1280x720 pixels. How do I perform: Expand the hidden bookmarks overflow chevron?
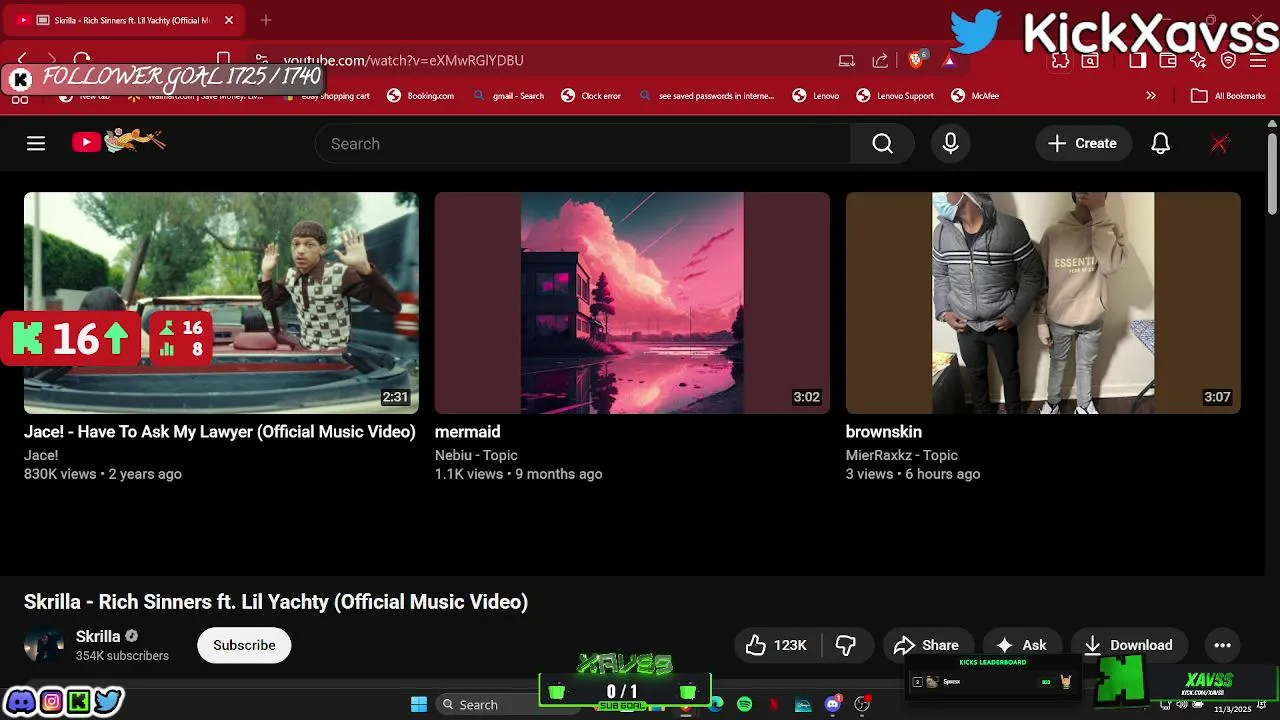[x=1151, y=96]
